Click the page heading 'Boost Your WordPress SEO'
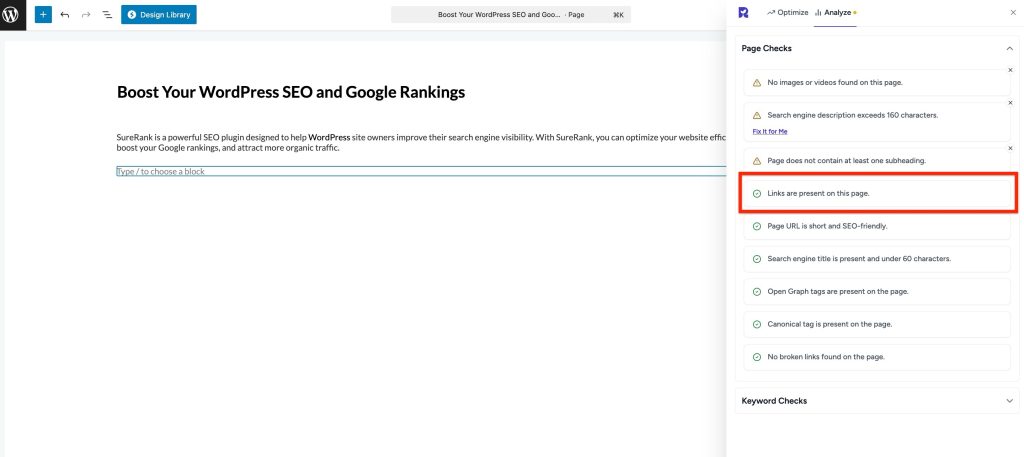This screenshot has height=457, width=1024. (291, 92)
